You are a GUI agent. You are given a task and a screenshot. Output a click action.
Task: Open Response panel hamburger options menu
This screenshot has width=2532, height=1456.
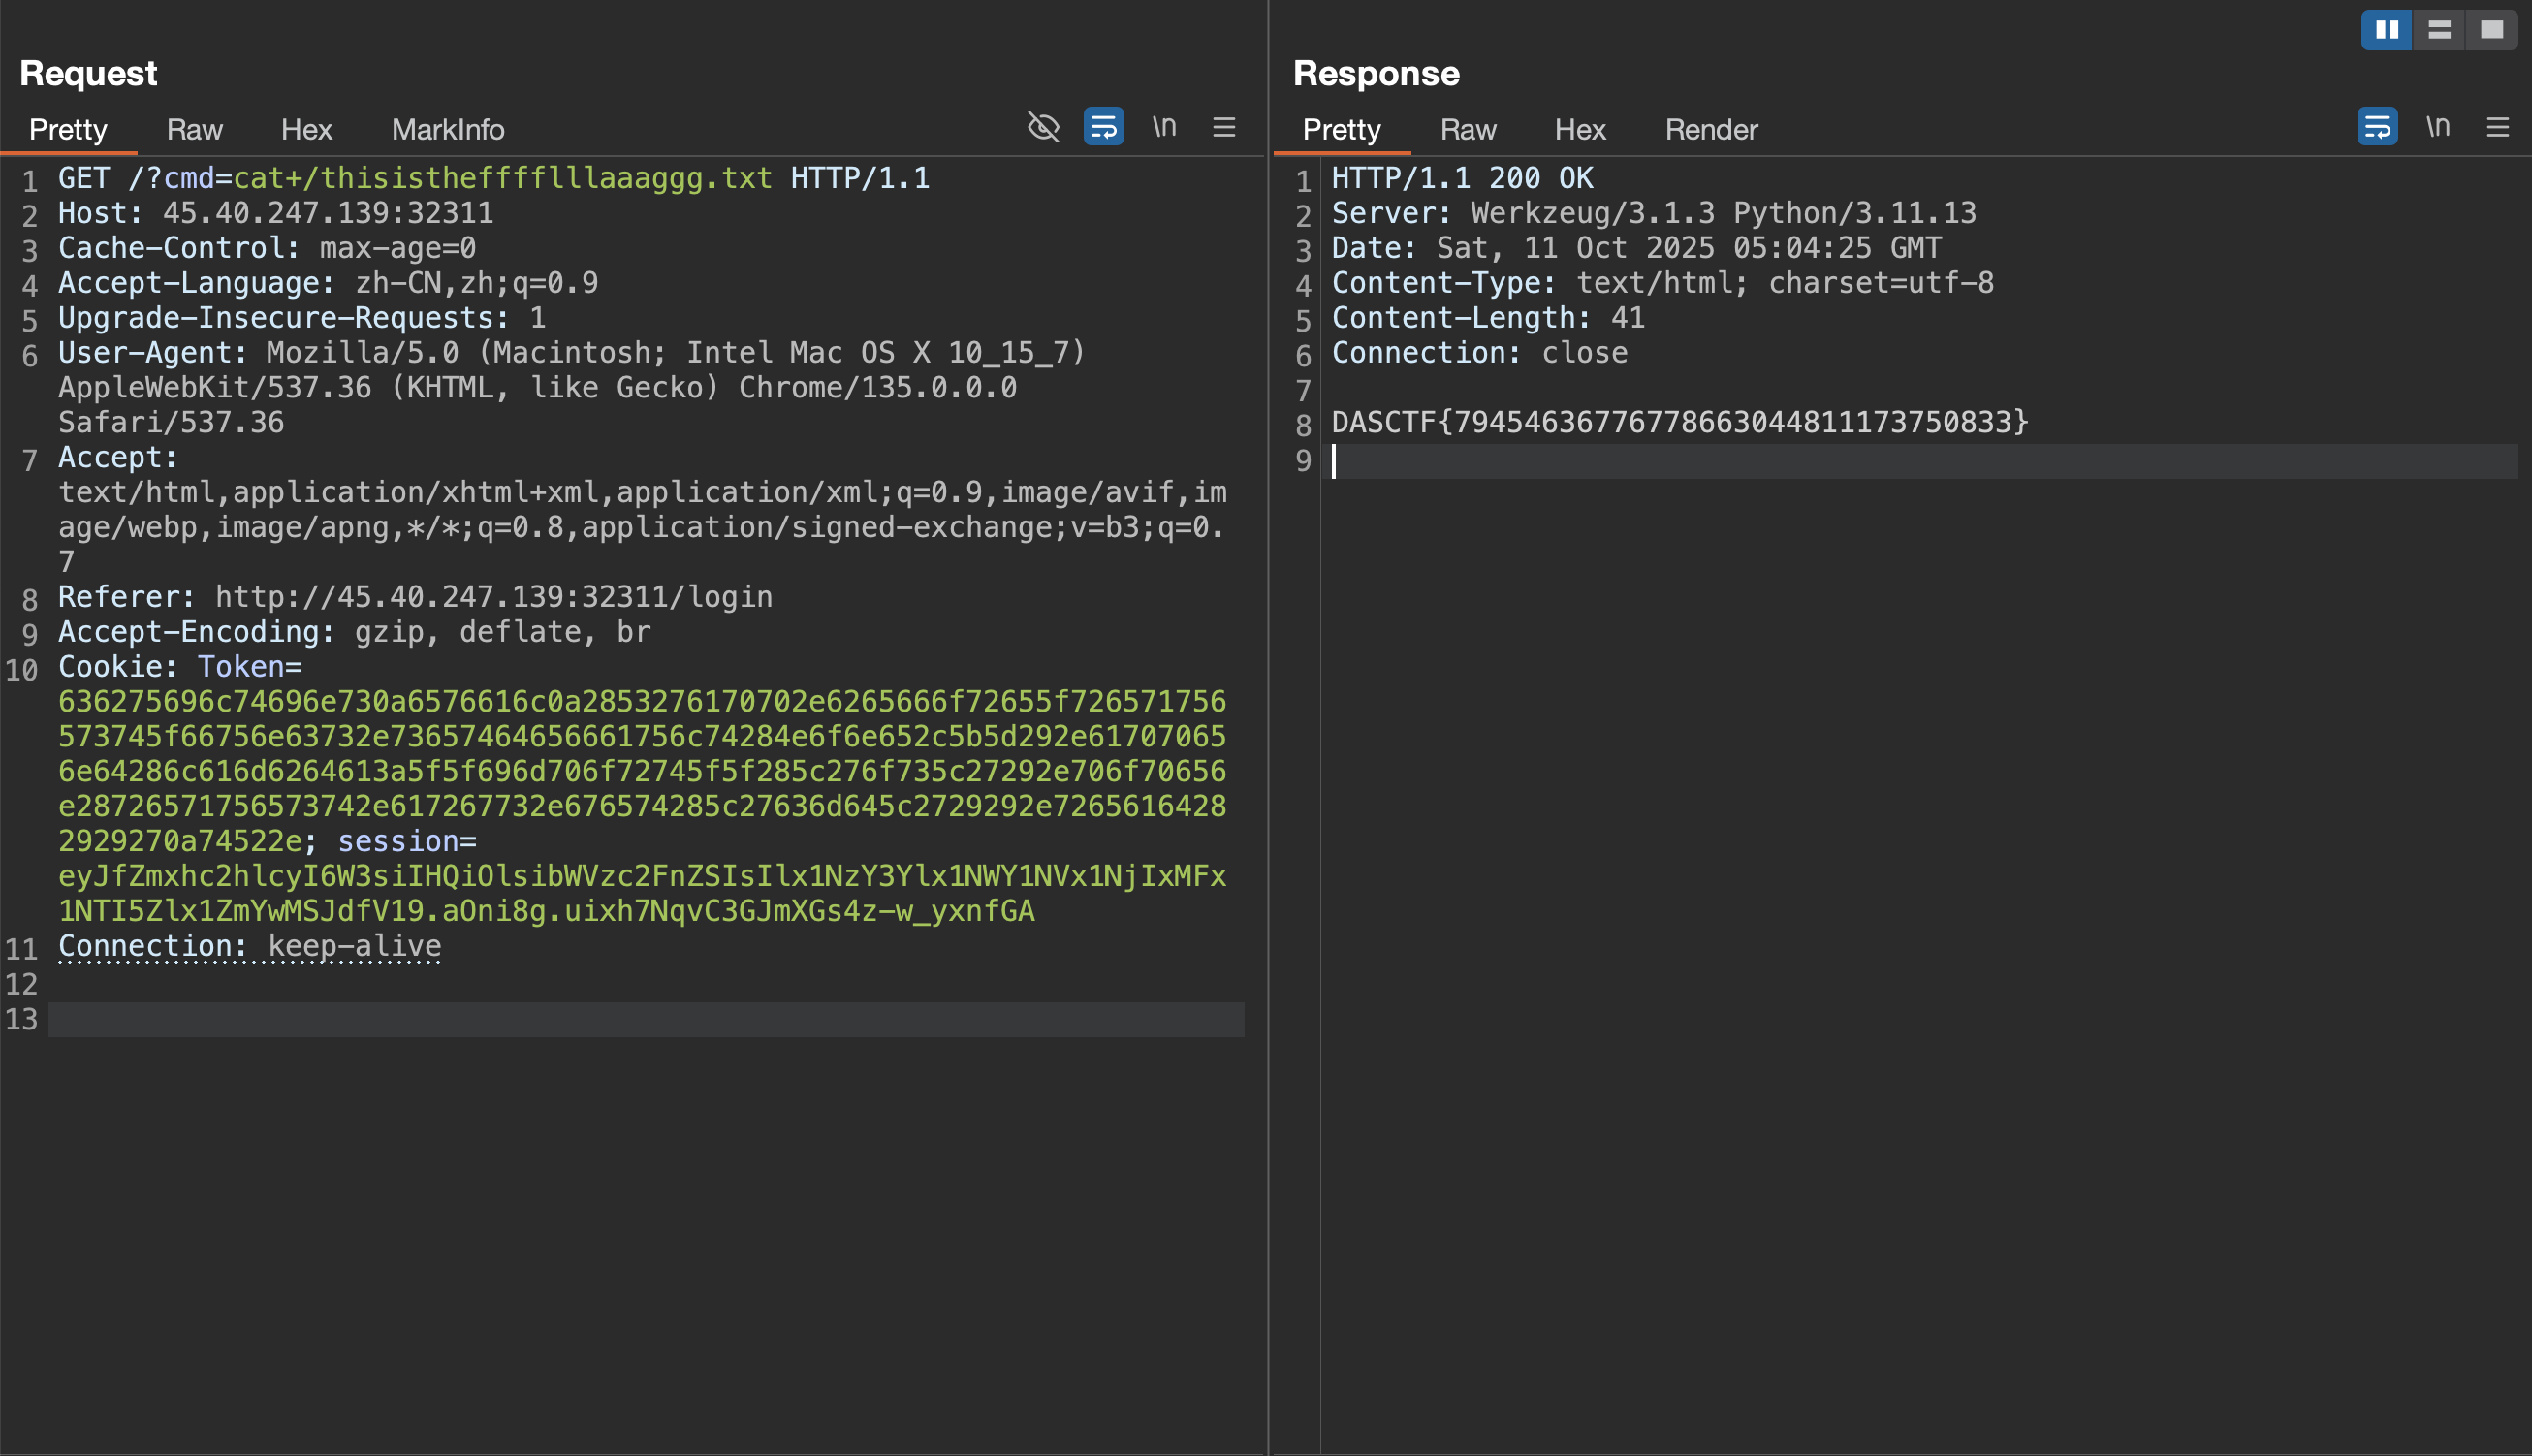[2498, 127]
